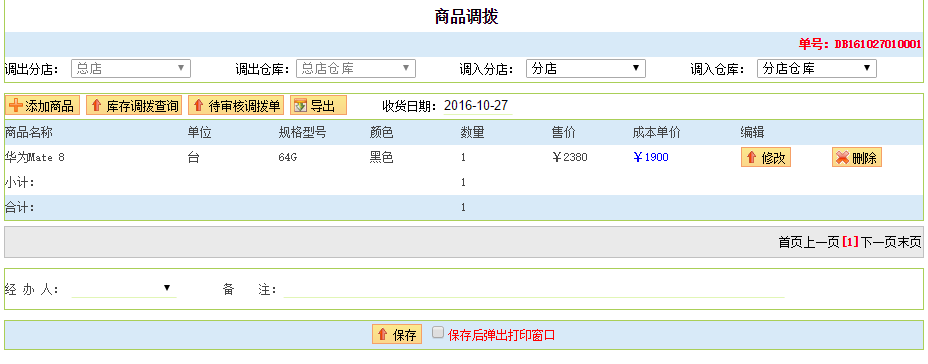
Task: Delete the 华为Mate 8 row with 删除
Action: pos(857,157)
